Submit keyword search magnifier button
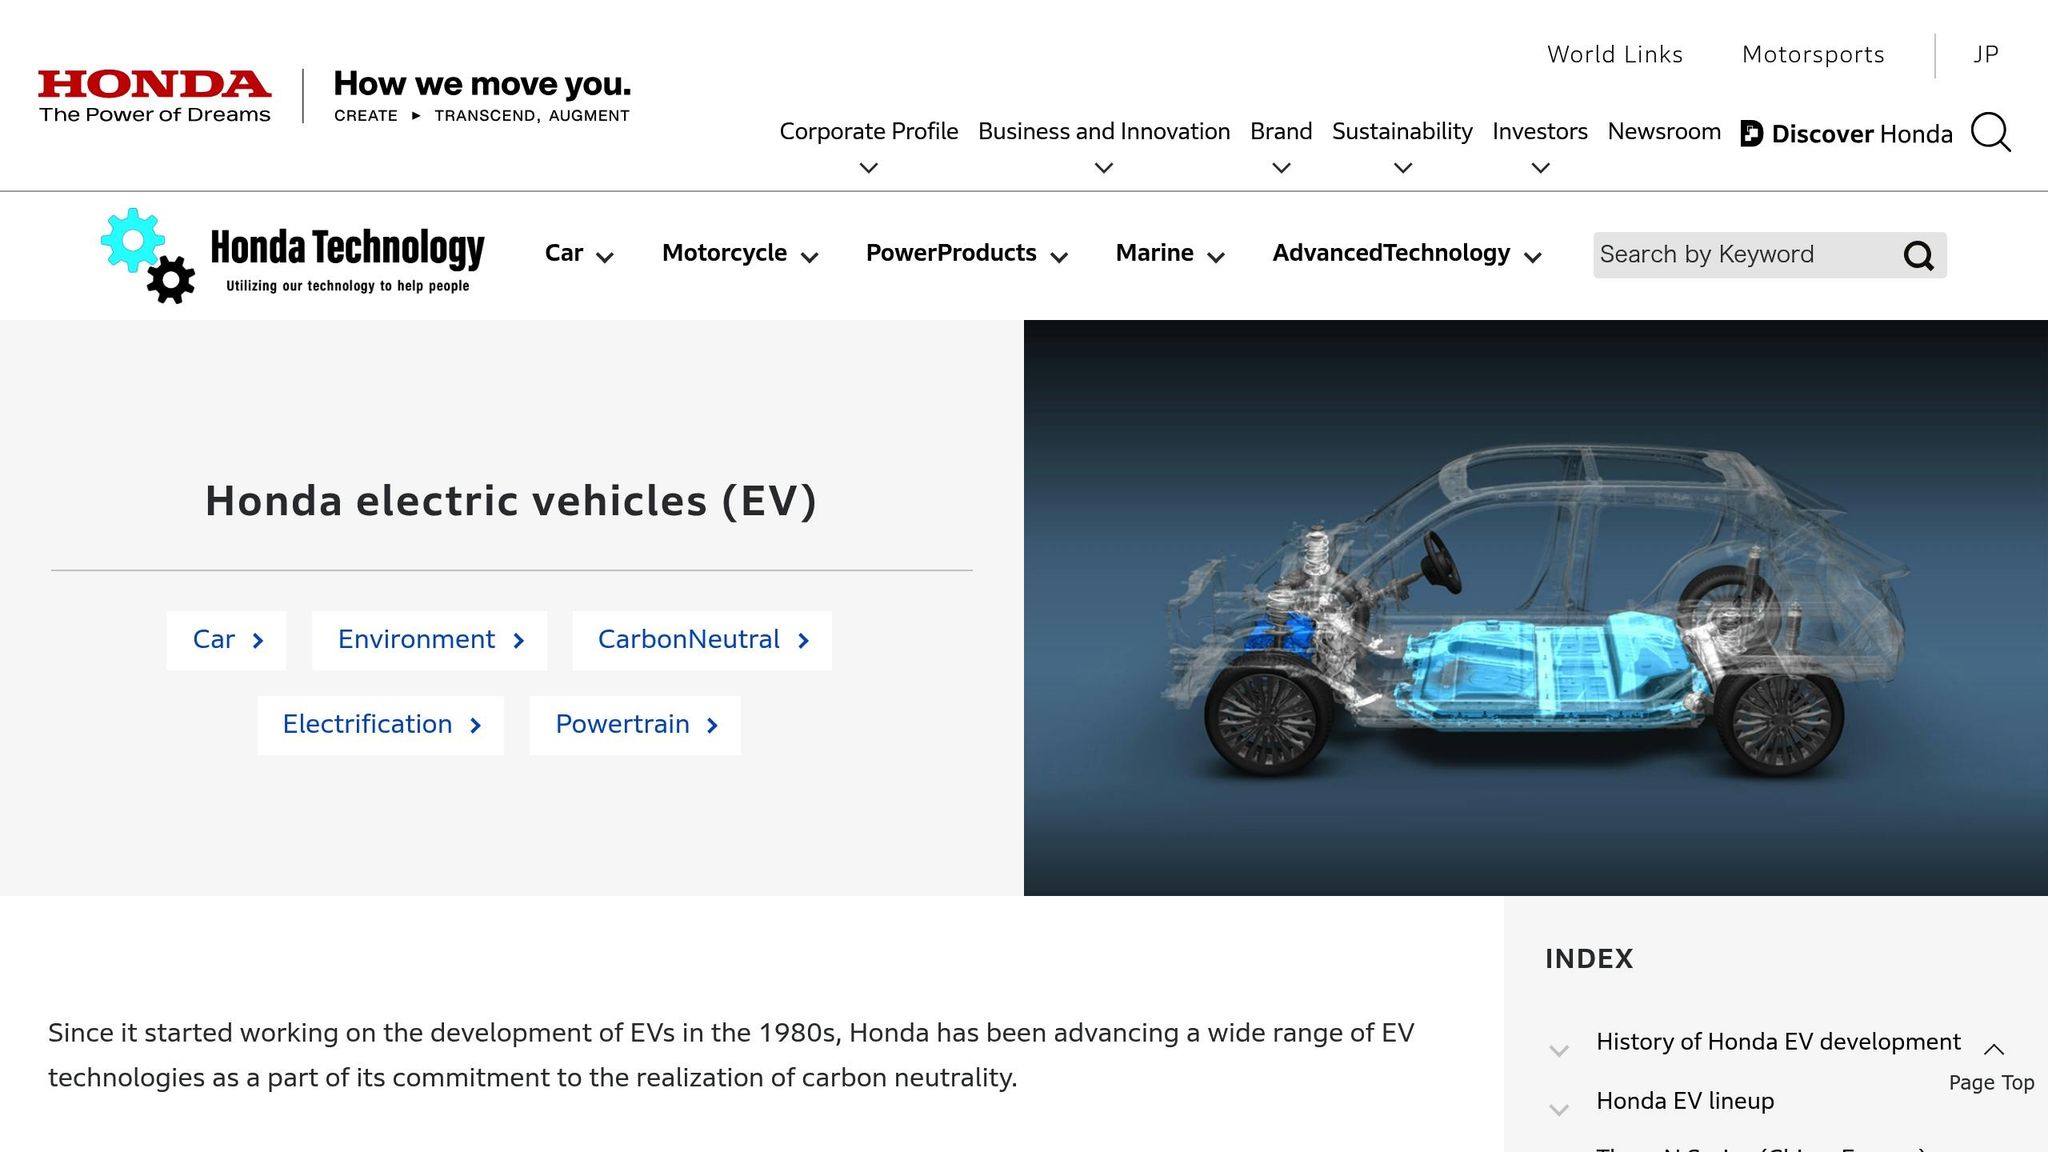 tap(1918, 255)
